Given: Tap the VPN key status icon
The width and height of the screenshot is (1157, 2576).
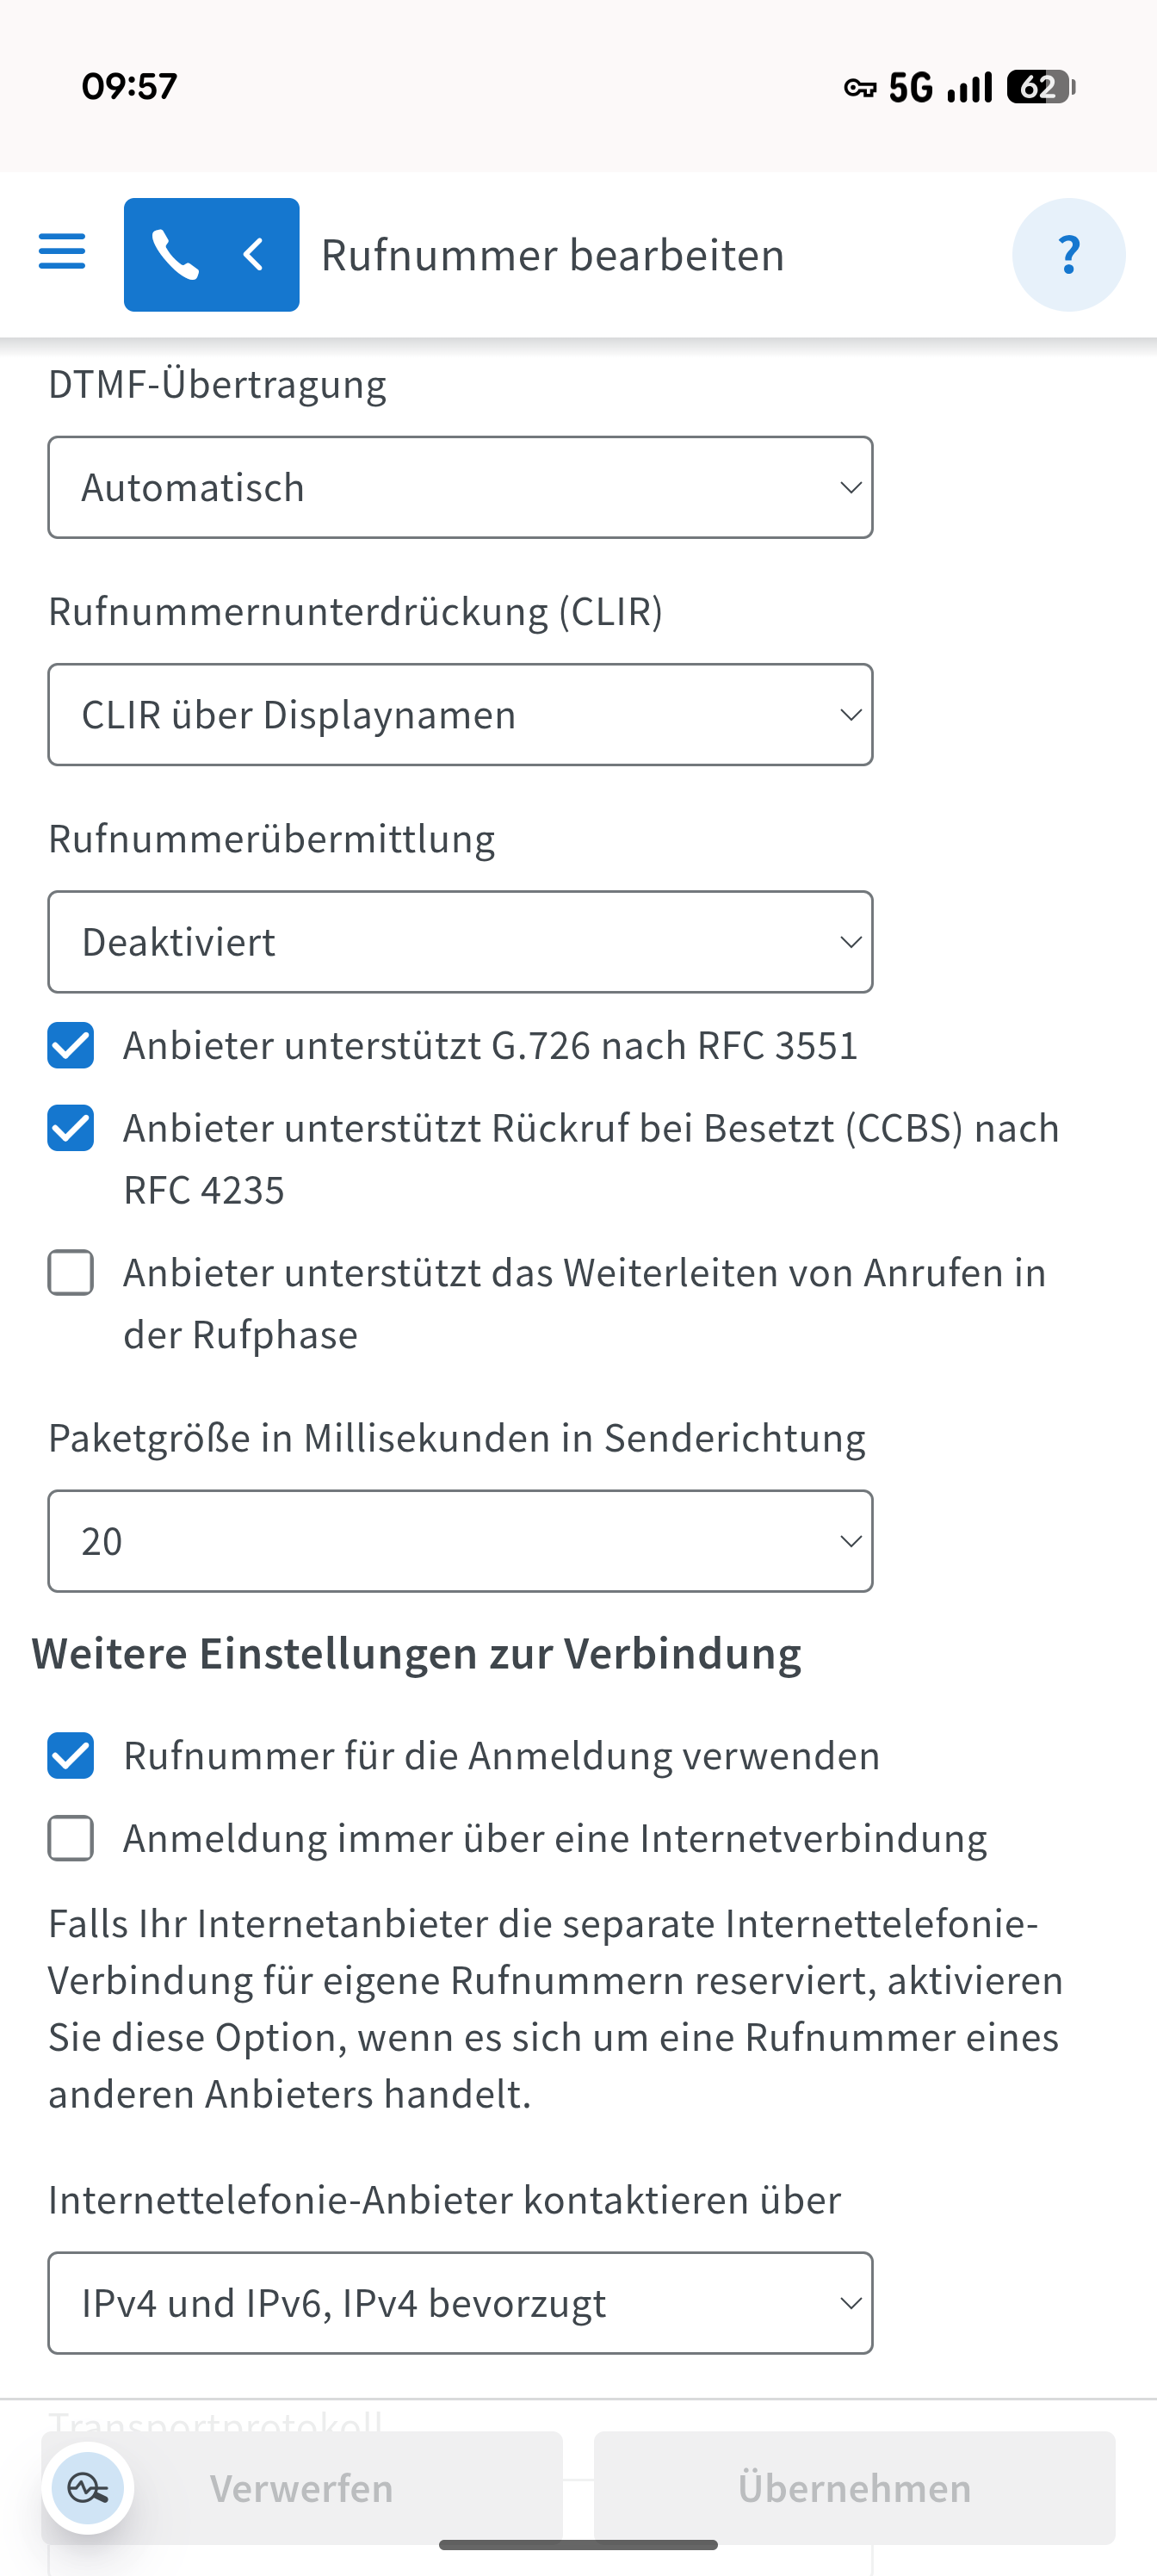Looking at the screenshot, I should point(859,88).
